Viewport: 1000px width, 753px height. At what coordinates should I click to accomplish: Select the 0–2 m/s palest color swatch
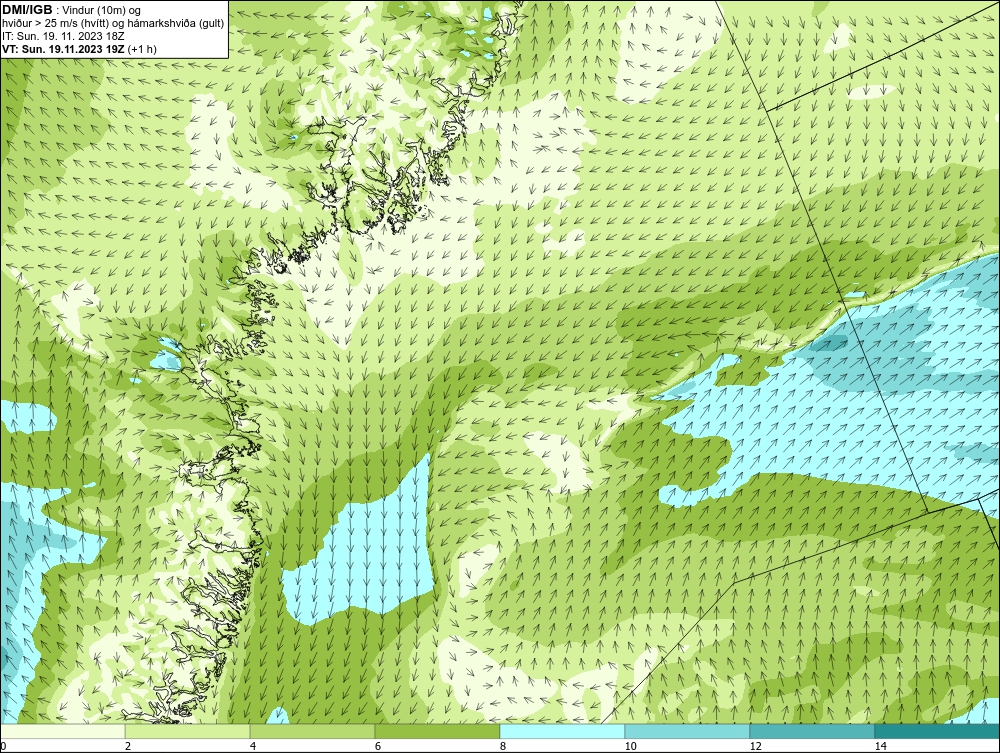(x=62, y=731)
